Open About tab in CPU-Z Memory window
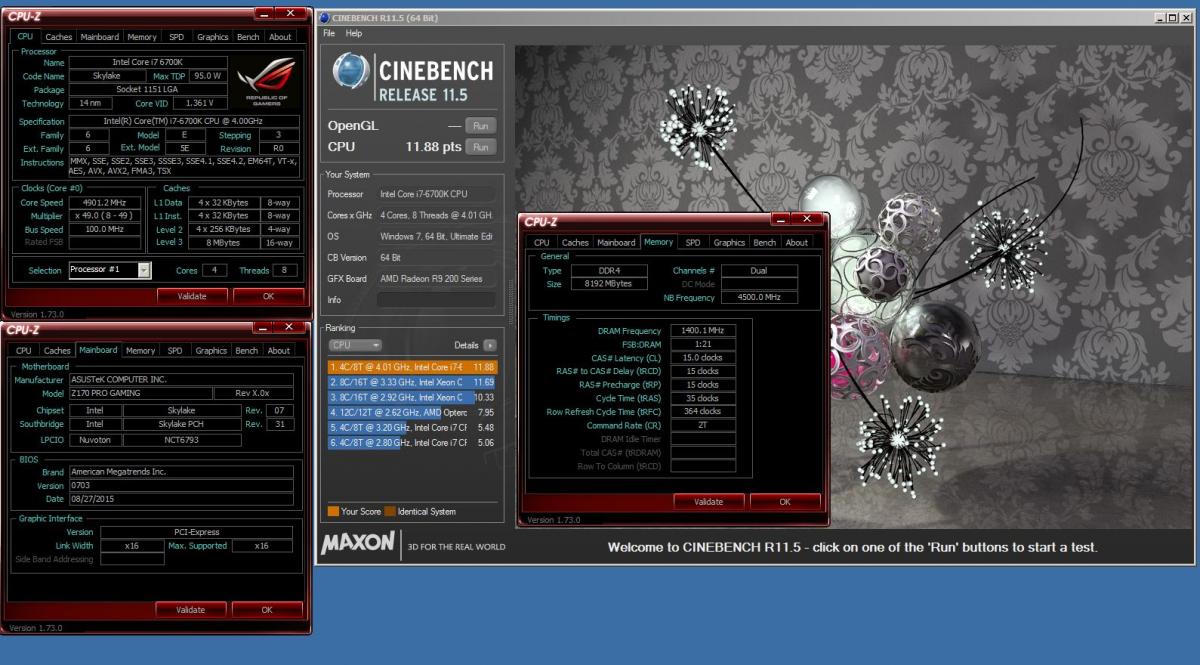The width and height of the screenshot is (1200, 665). click(797, 242)
